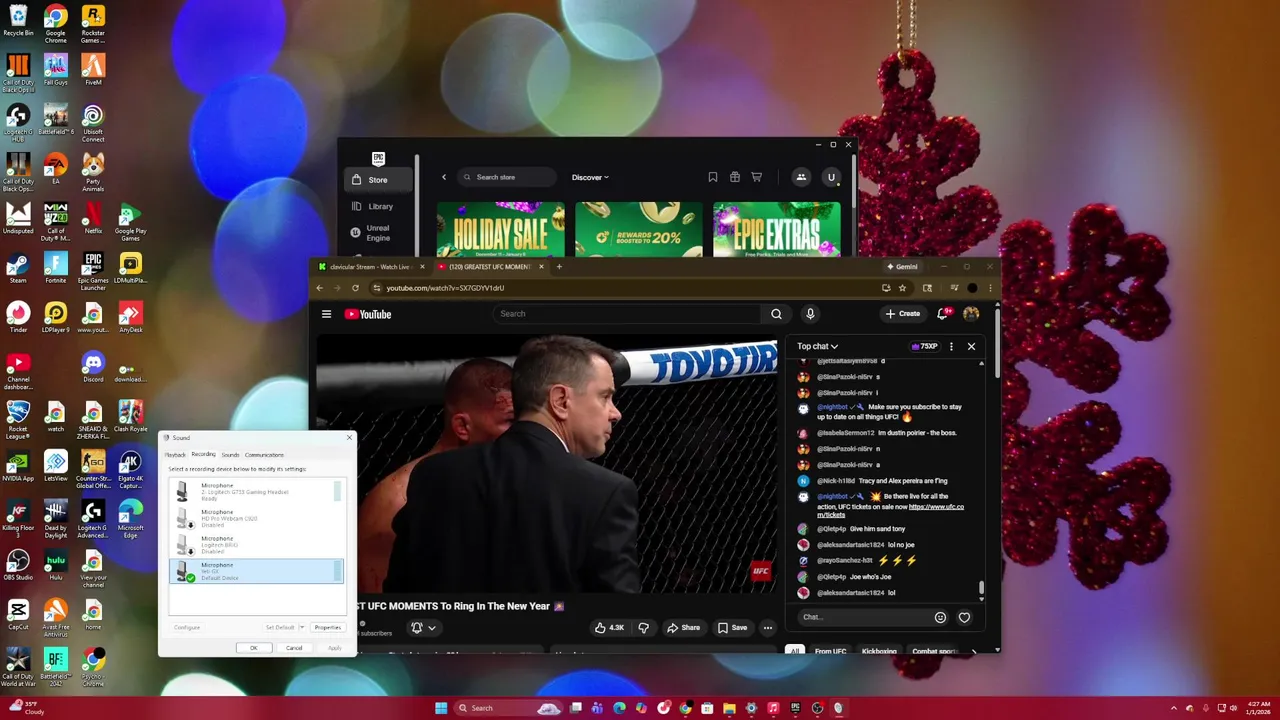Open the Ubisoft Connect desktop shortcut
This screenshot has height=720, width=1280.
click(x=93, y=124)
